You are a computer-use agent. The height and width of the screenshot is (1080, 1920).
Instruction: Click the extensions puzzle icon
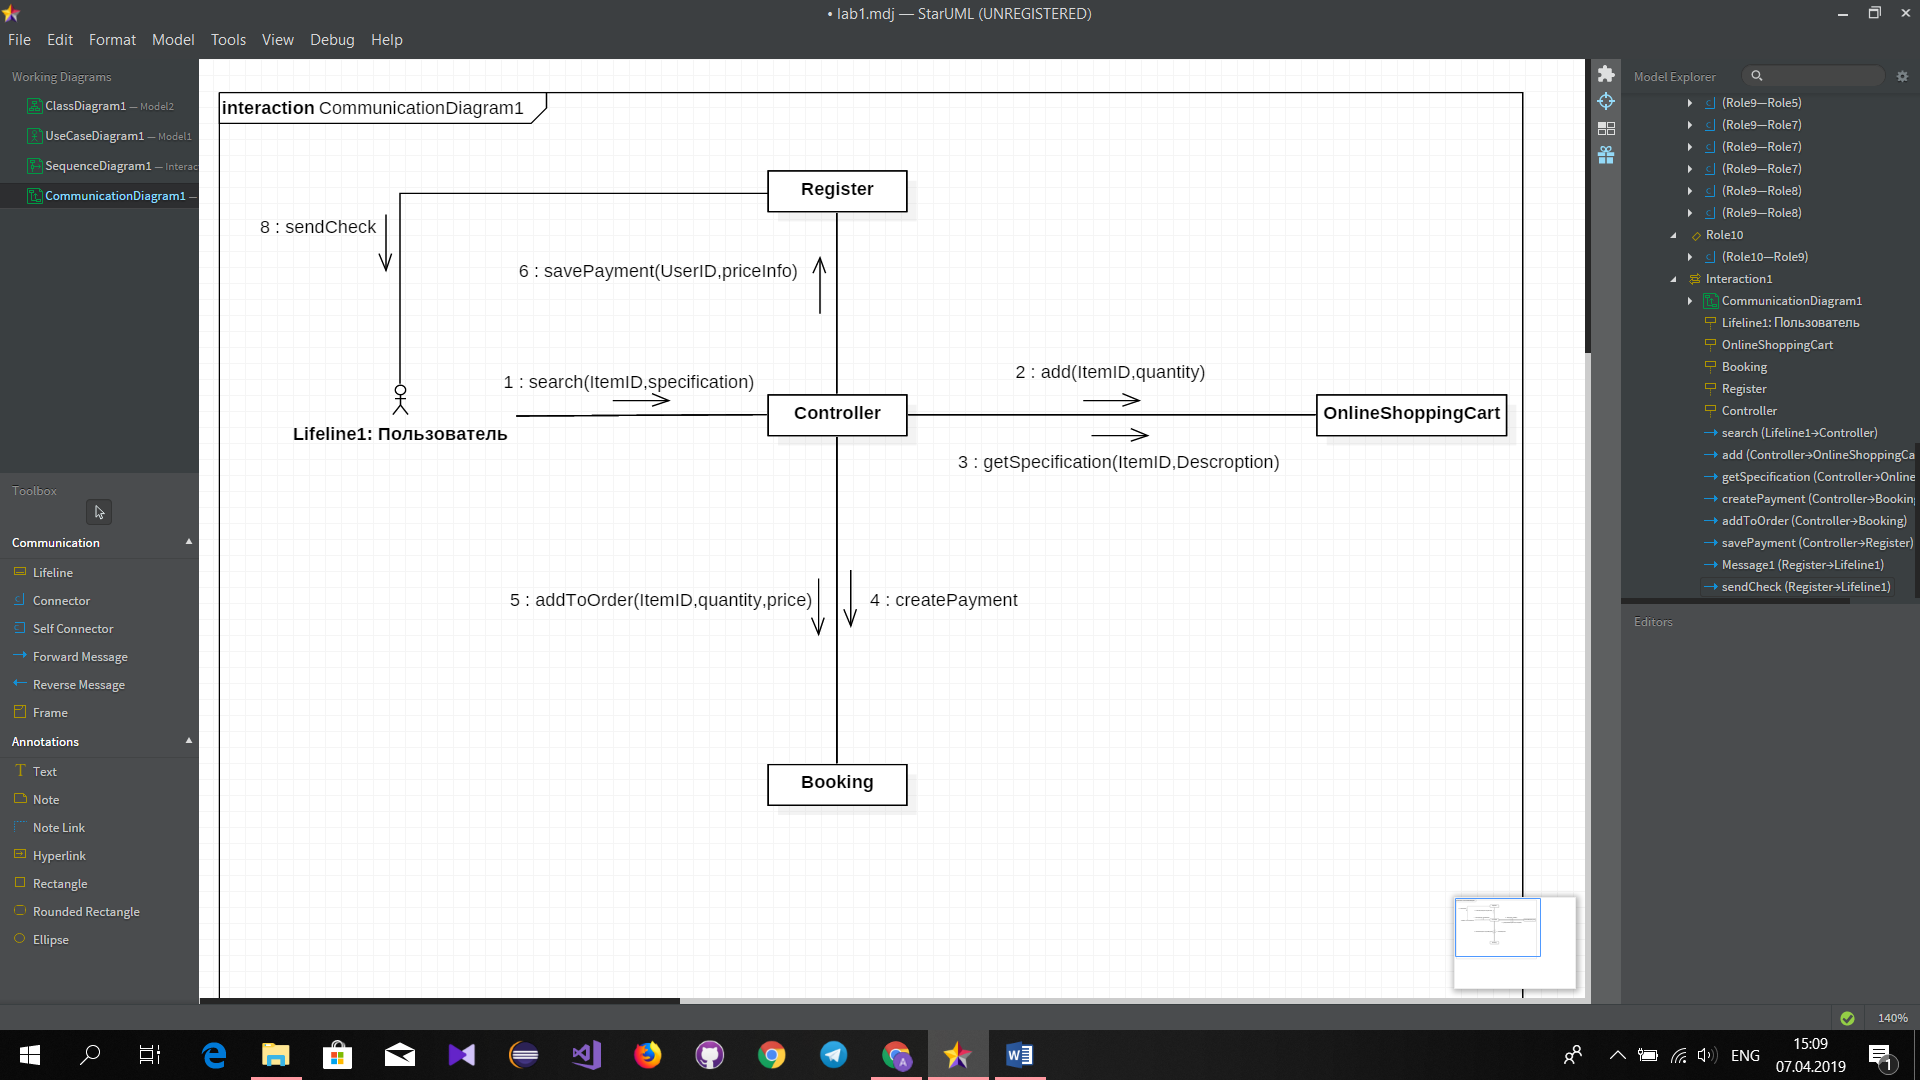point(1606,74)
